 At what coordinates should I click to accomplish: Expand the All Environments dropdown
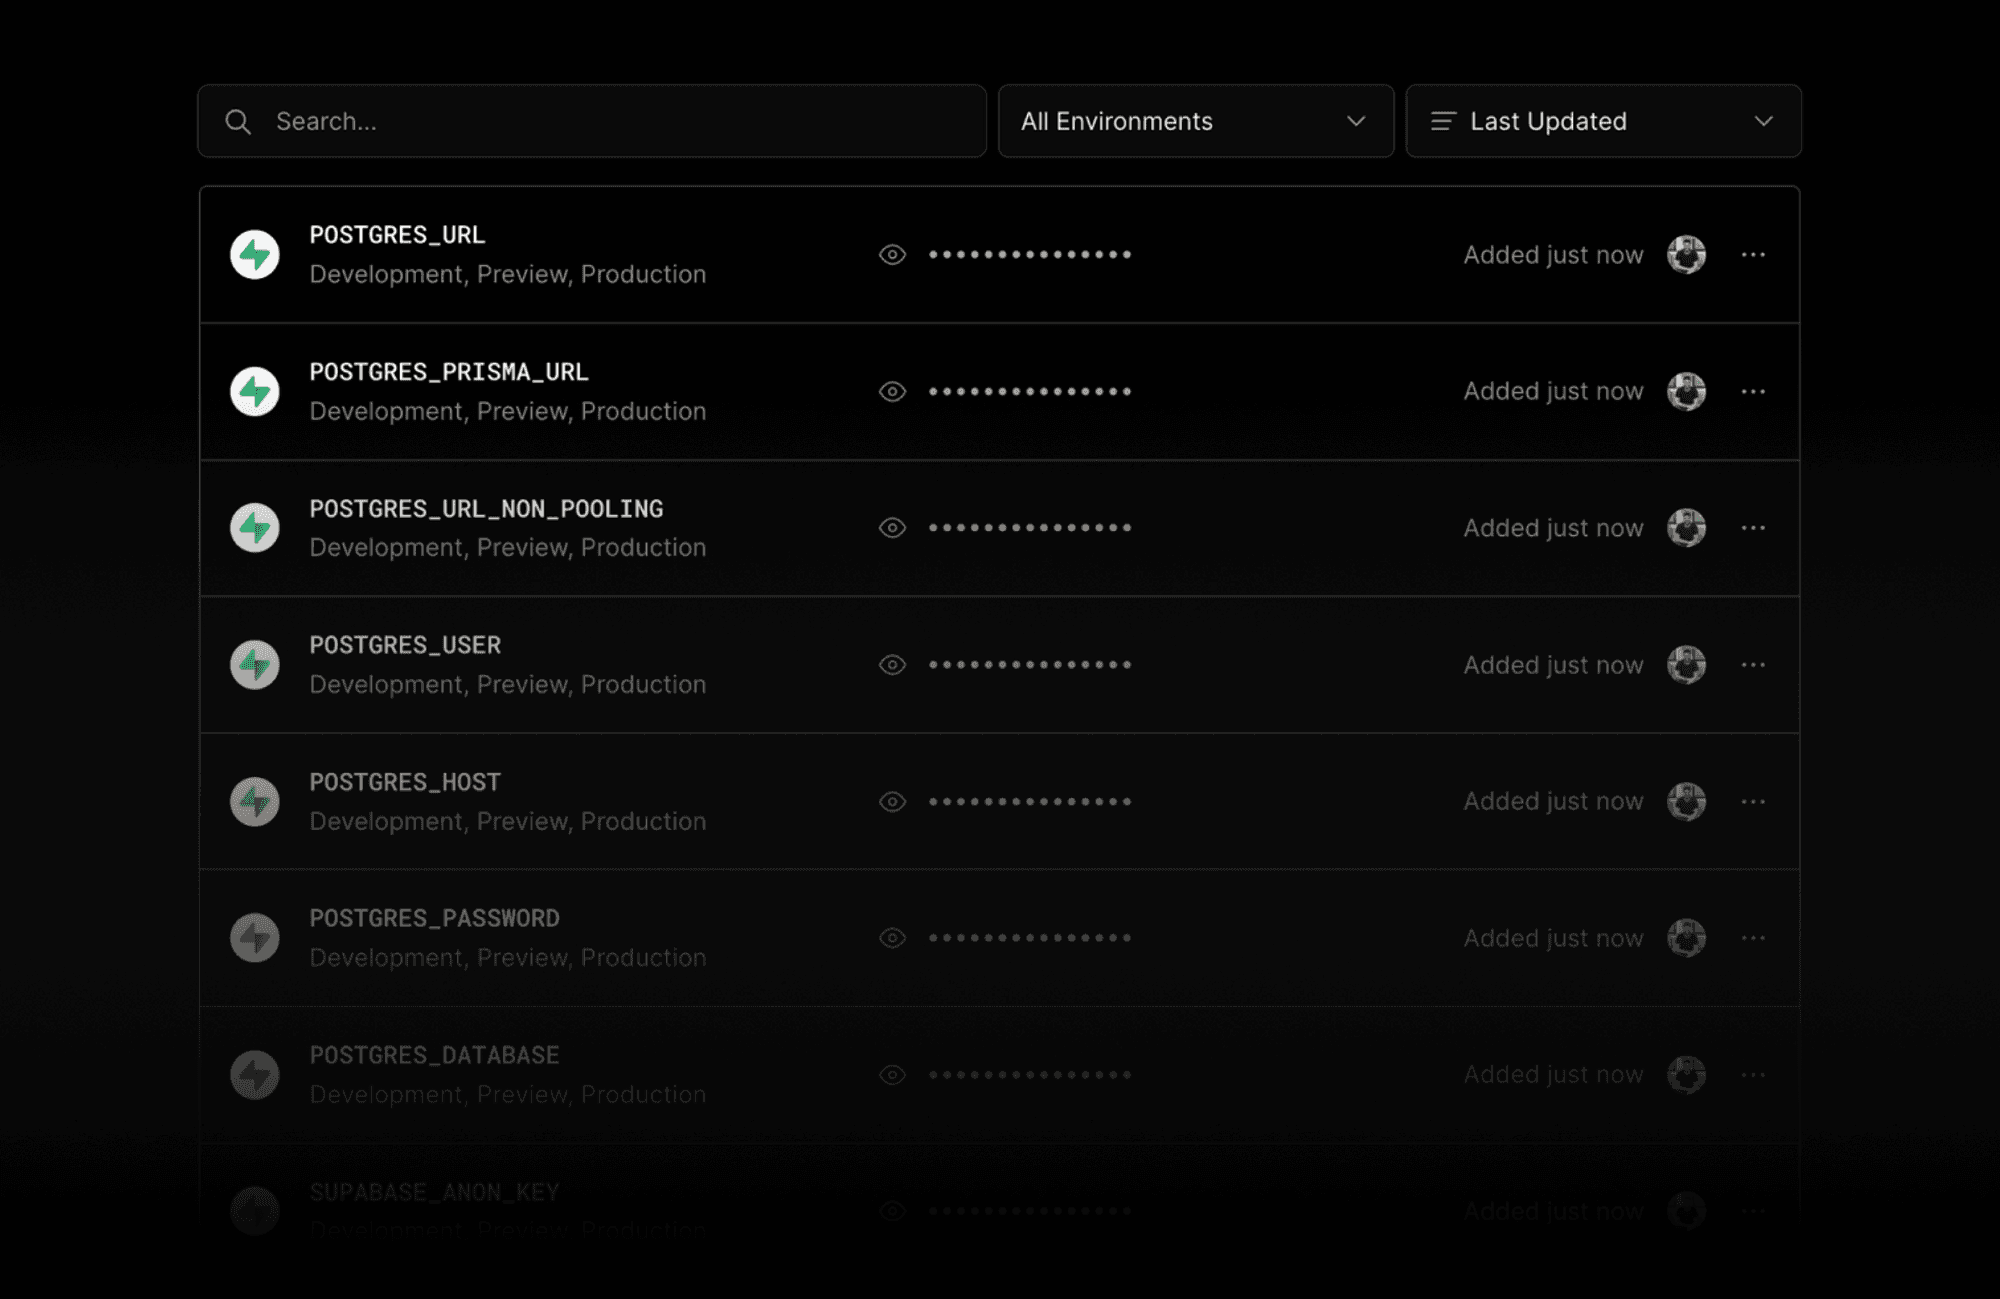(1188, 120)
